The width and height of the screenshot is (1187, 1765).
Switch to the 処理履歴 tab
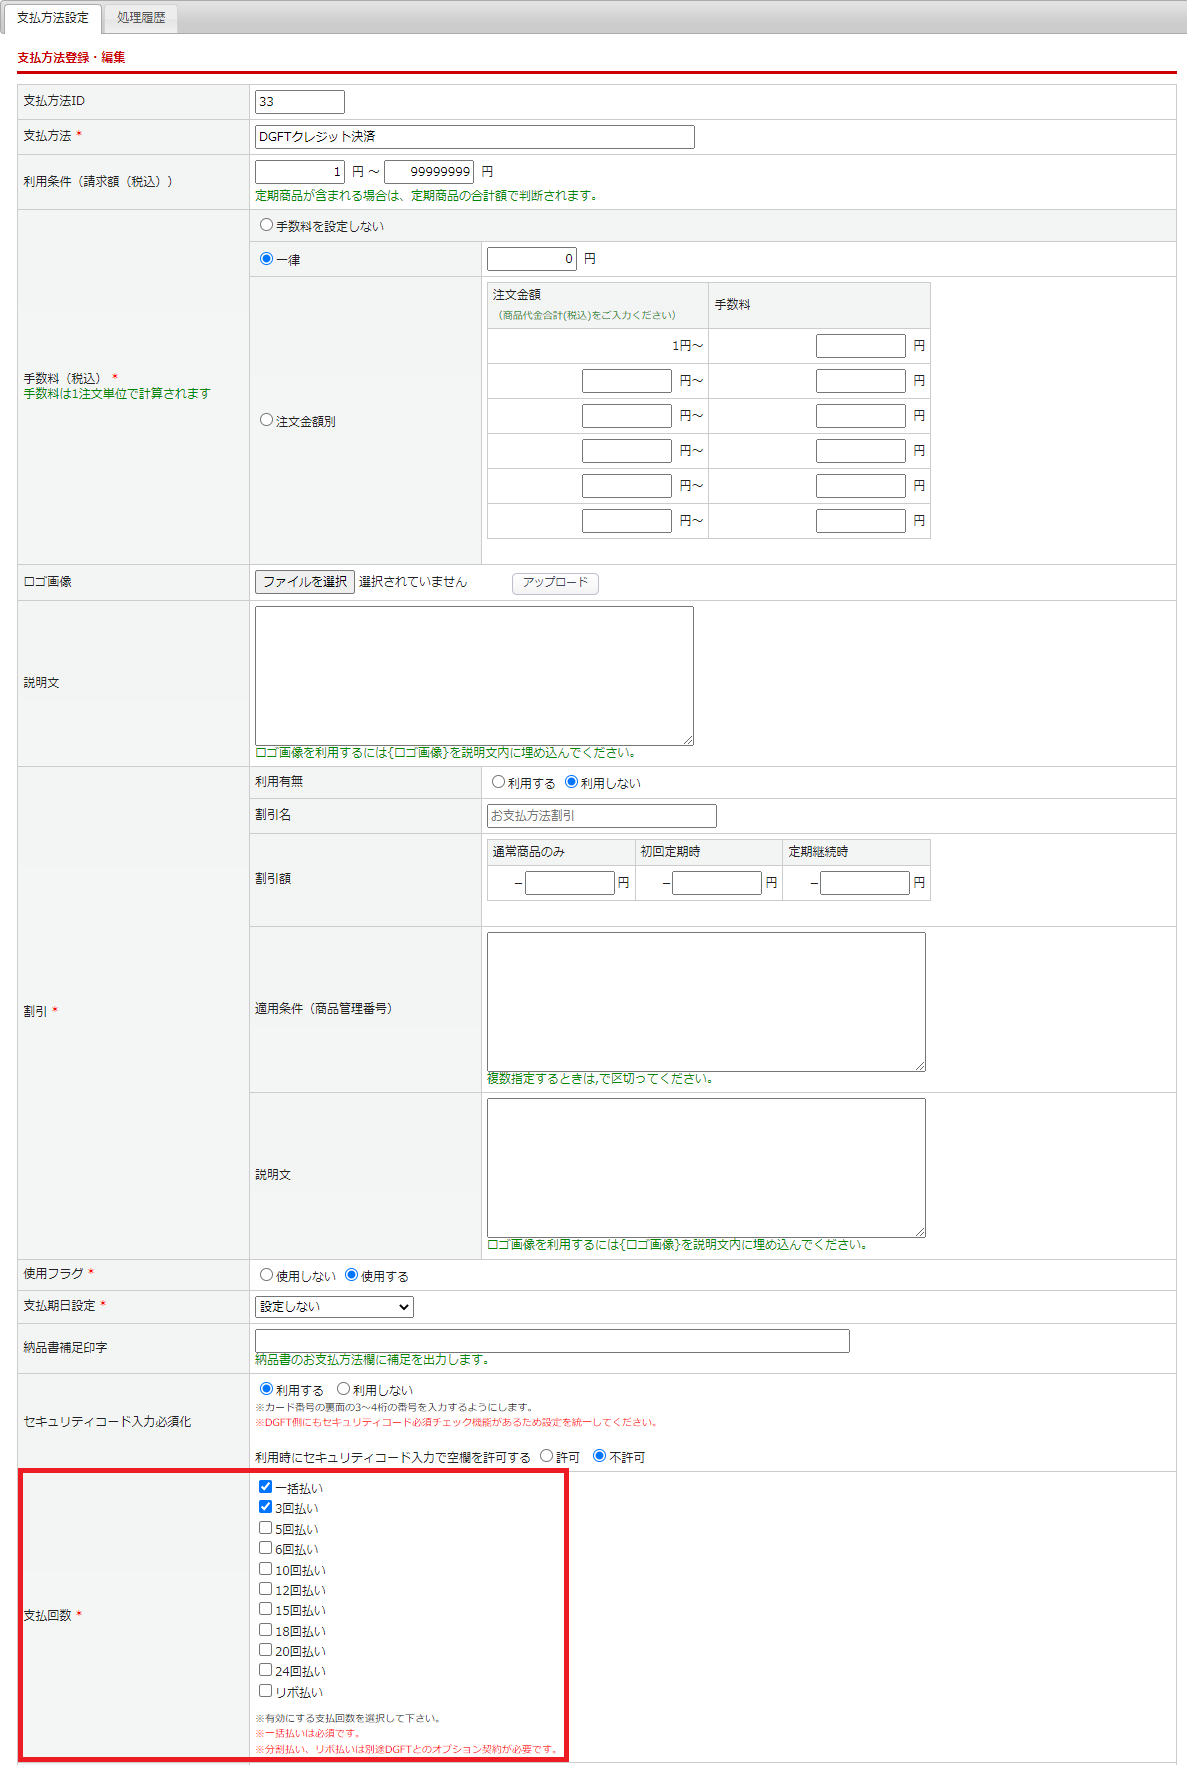point(140,18)
